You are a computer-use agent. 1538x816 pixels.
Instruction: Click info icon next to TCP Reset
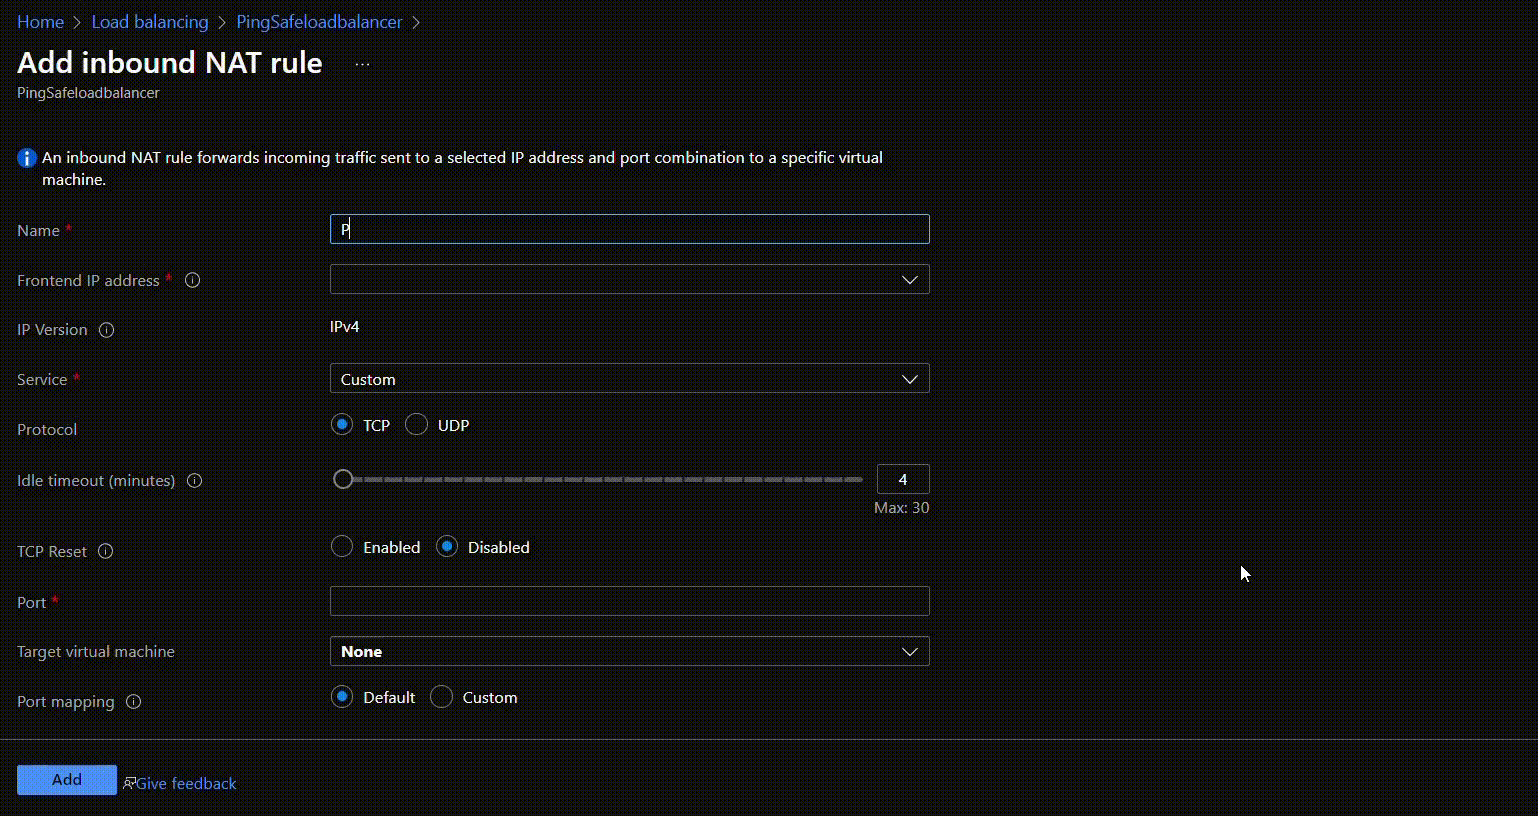(106, 552)
